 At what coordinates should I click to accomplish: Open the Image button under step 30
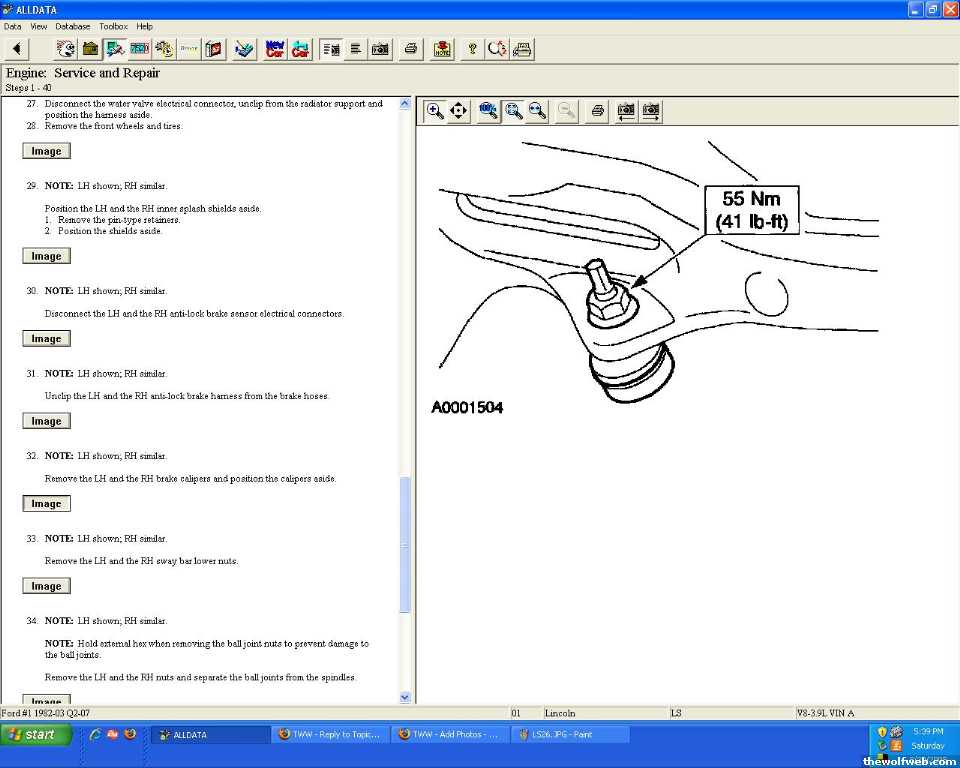coord(46,339)
